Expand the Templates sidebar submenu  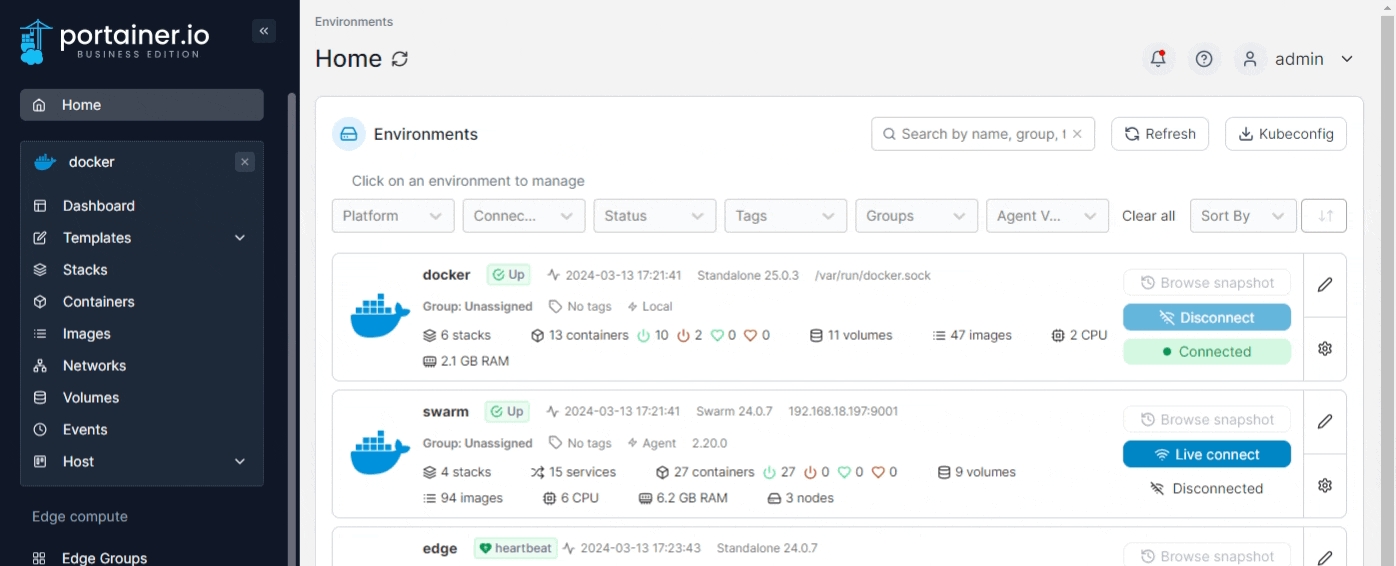[x=240, y=238]
